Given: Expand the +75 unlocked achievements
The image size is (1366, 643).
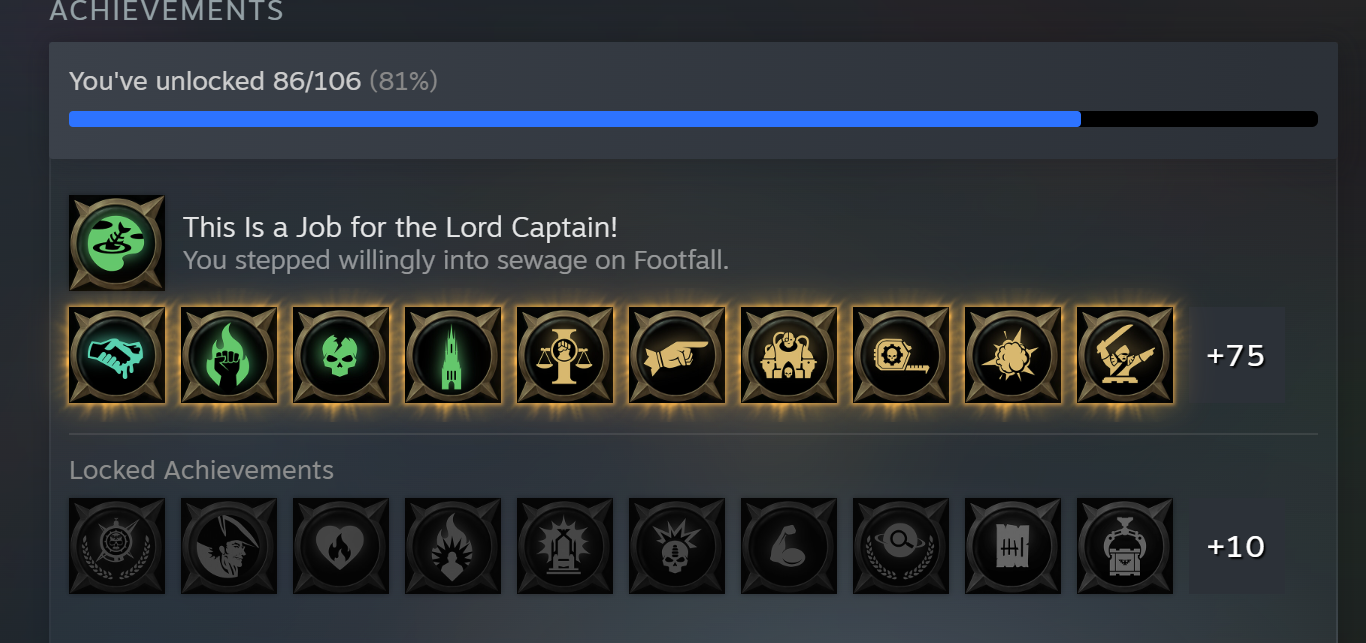Looking at the screenshot, I should (1237, 355).
